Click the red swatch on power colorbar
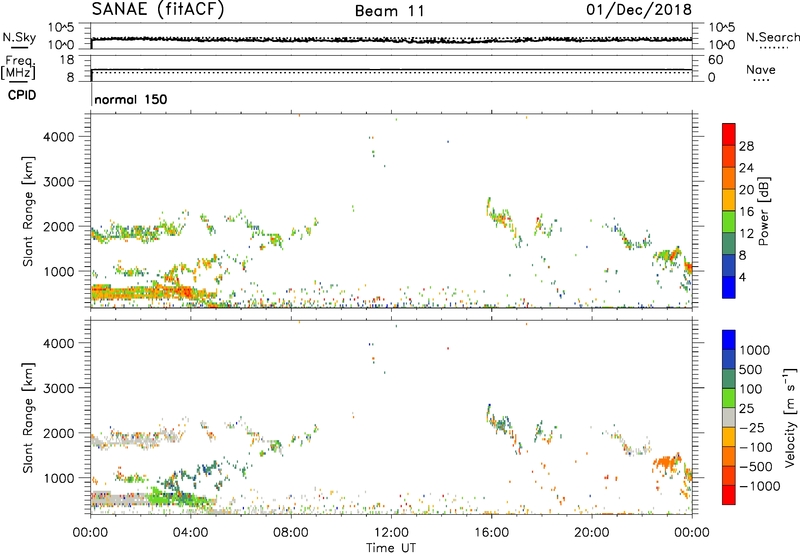 click(729, 134)
